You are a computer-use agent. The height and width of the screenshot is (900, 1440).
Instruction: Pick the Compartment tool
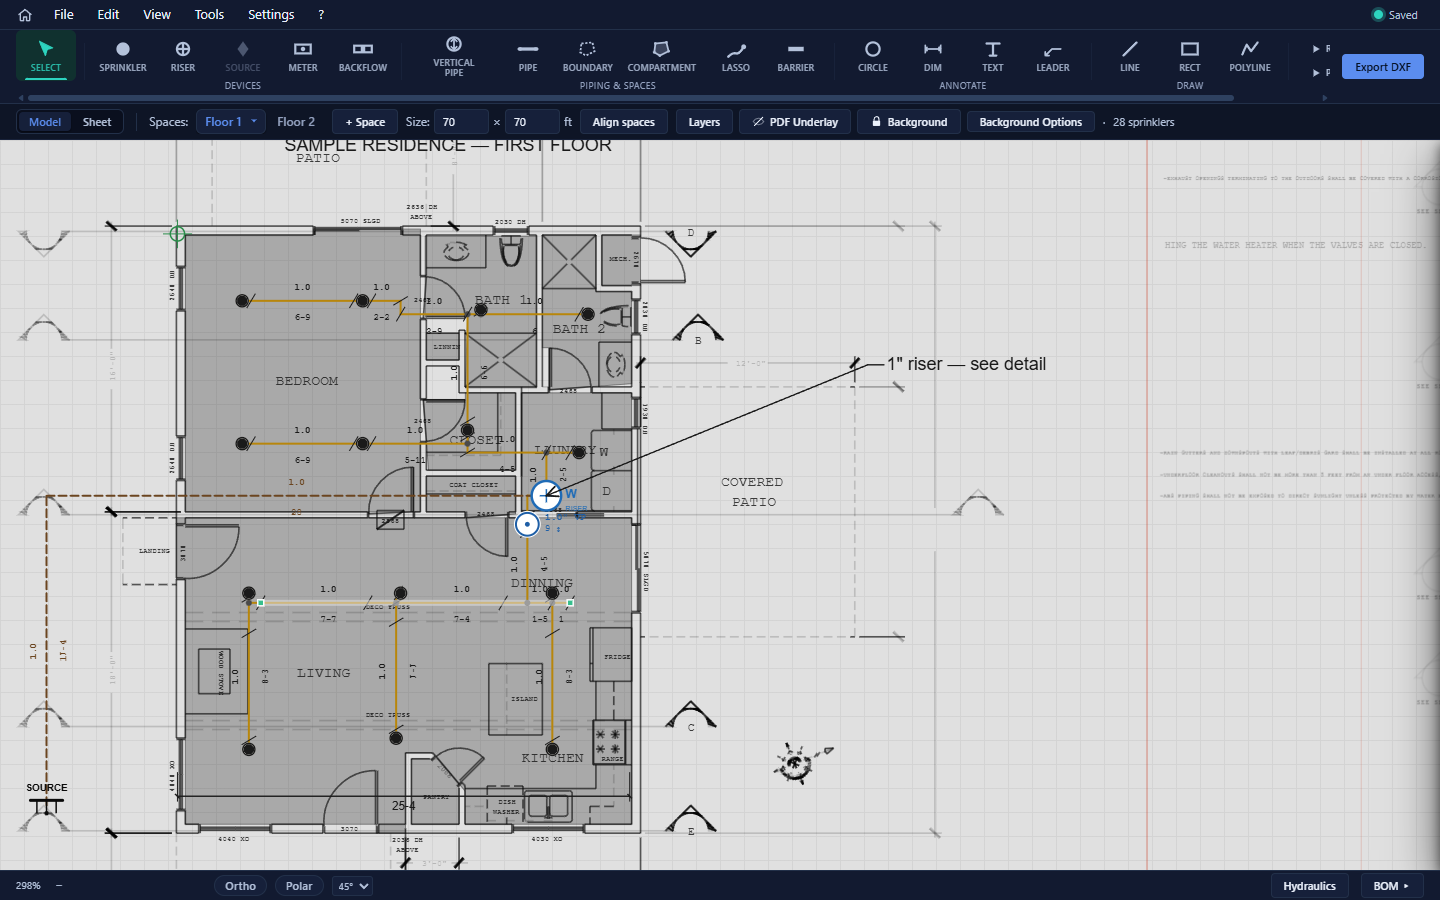[x=662, y=56]
